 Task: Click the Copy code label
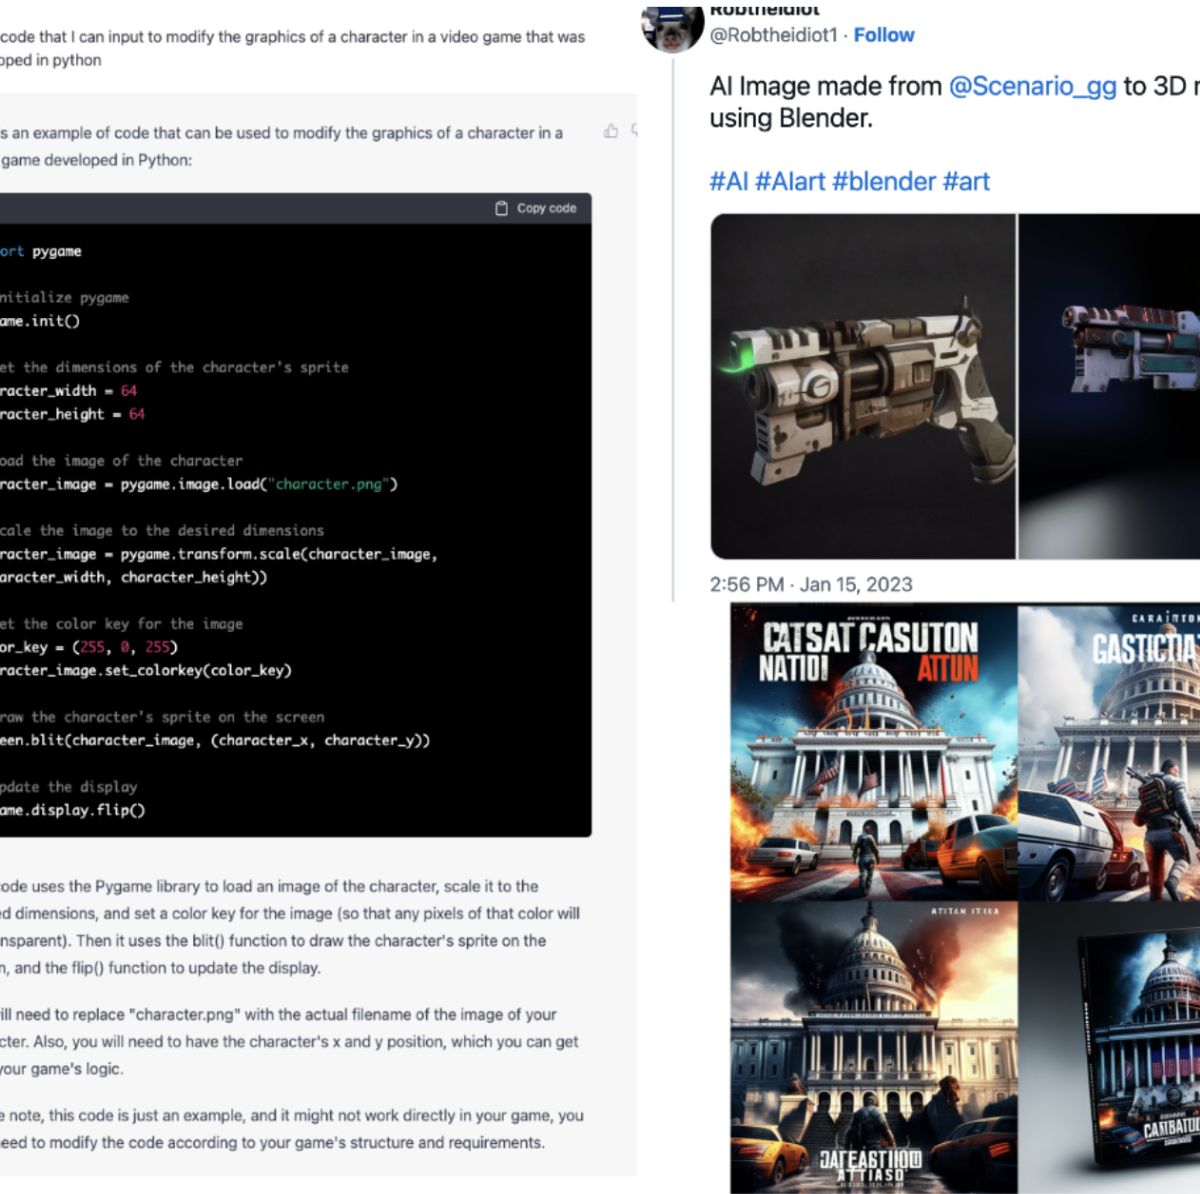547,208
